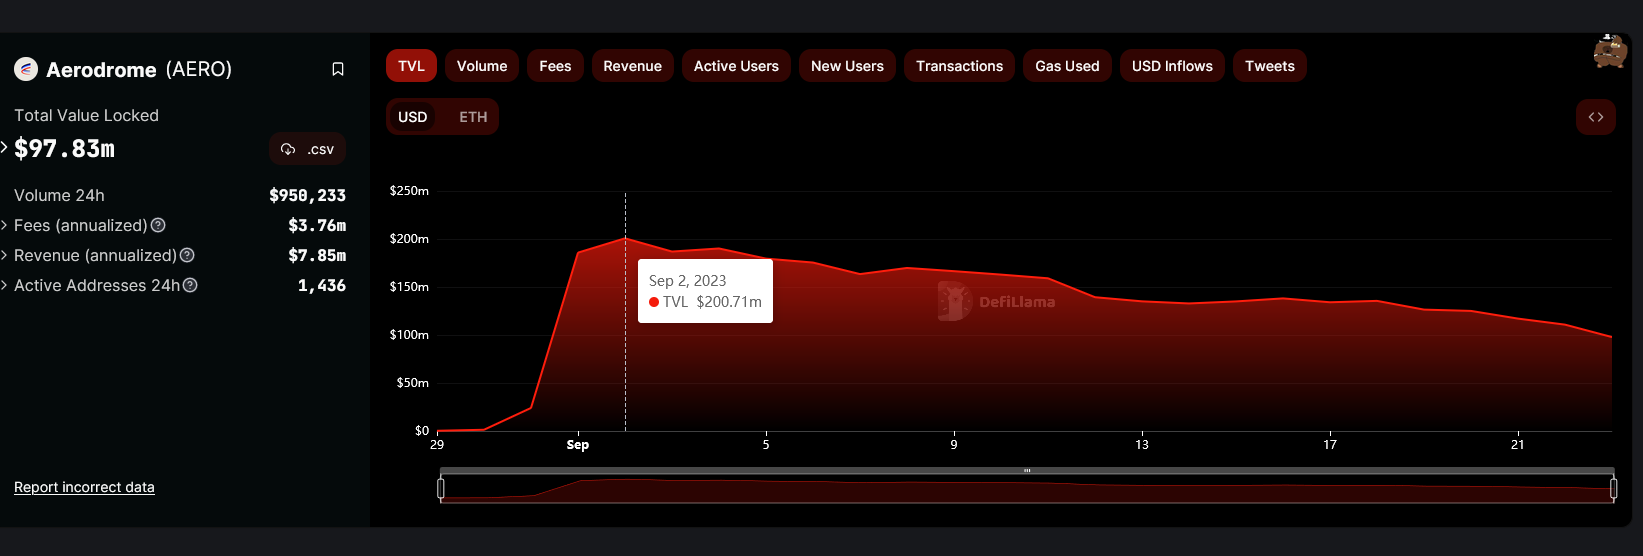
Task: Enable the Transactions chart tab
Action: [959, 66]
